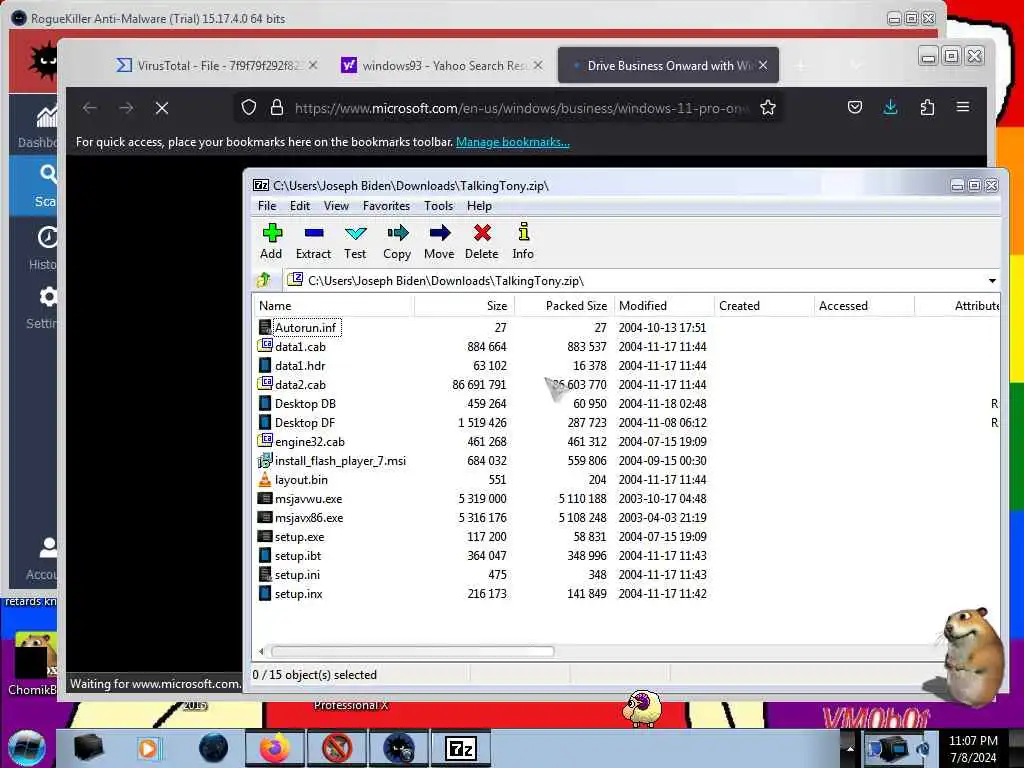Screen dimensions: 1024x768
Task: Stop loading the page in Firefox
Action: pos(162,108)
